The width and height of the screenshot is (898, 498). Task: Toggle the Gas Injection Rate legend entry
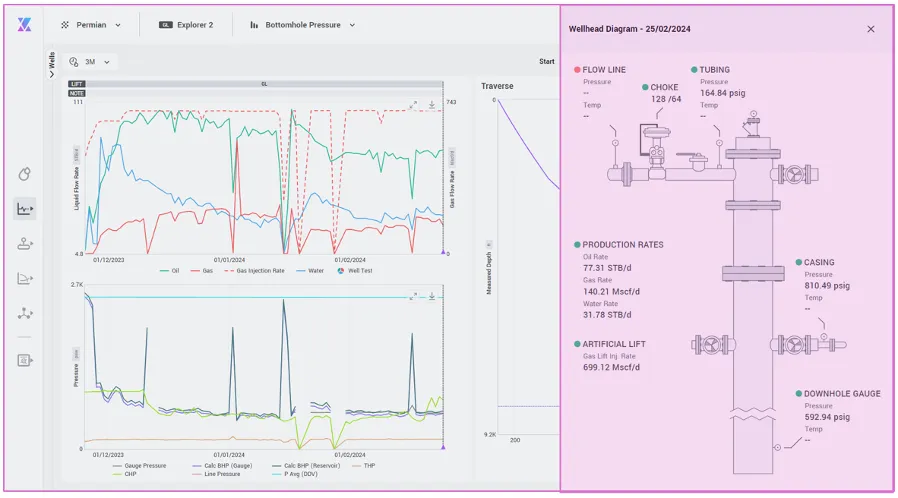point(254,271)
